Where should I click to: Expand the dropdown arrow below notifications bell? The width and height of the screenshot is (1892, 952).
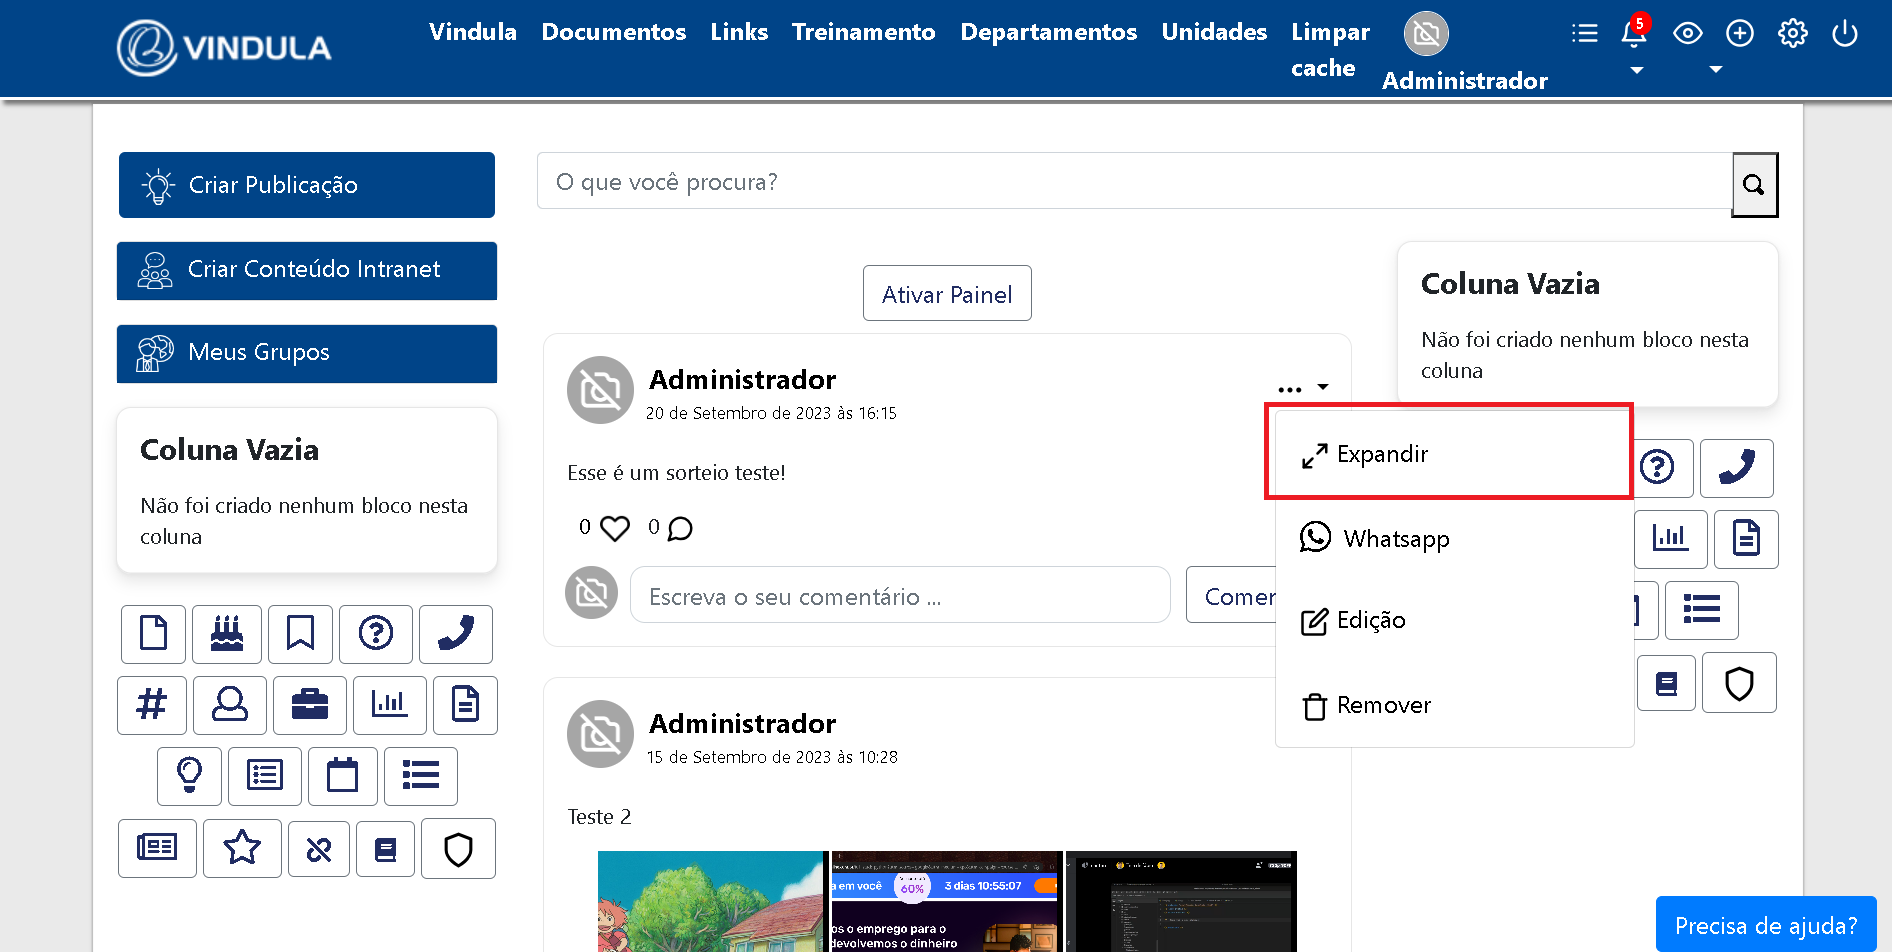point(1636,70)
